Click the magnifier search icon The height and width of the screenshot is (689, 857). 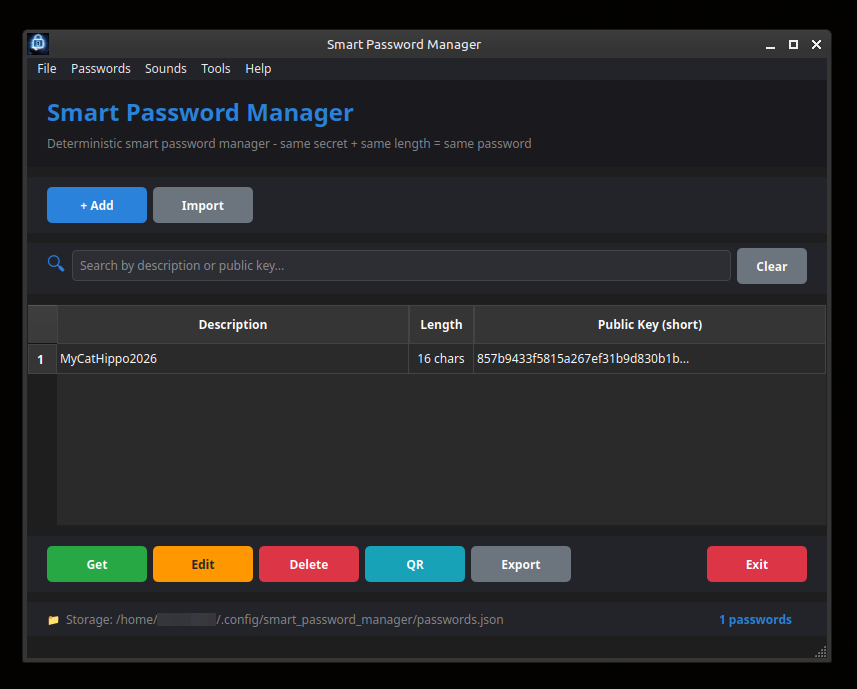click(x=56, y=263)
